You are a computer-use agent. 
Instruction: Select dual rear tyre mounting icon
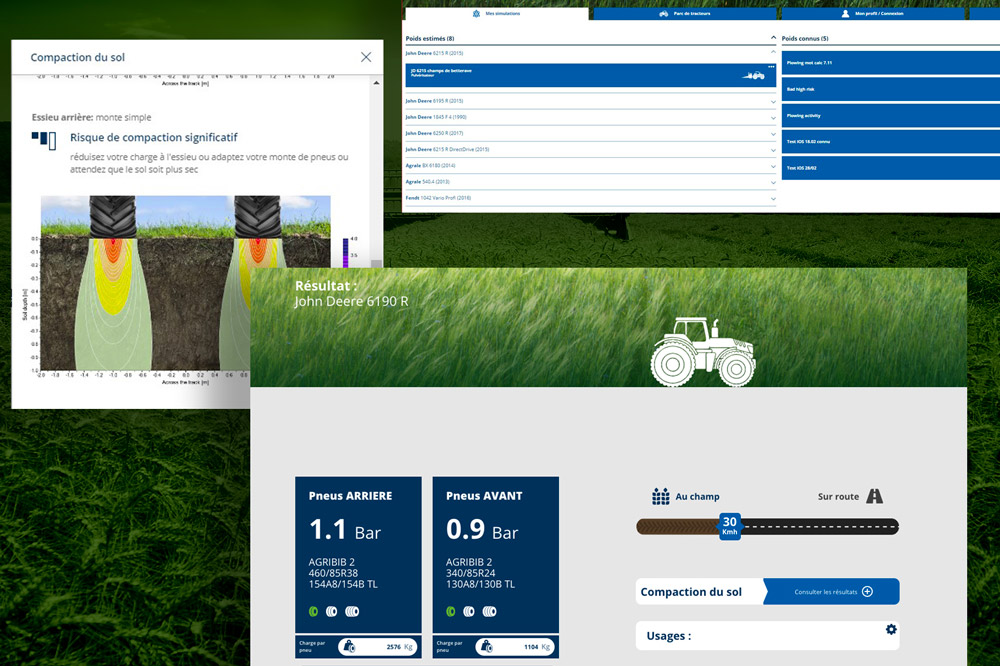pos(332,611)
